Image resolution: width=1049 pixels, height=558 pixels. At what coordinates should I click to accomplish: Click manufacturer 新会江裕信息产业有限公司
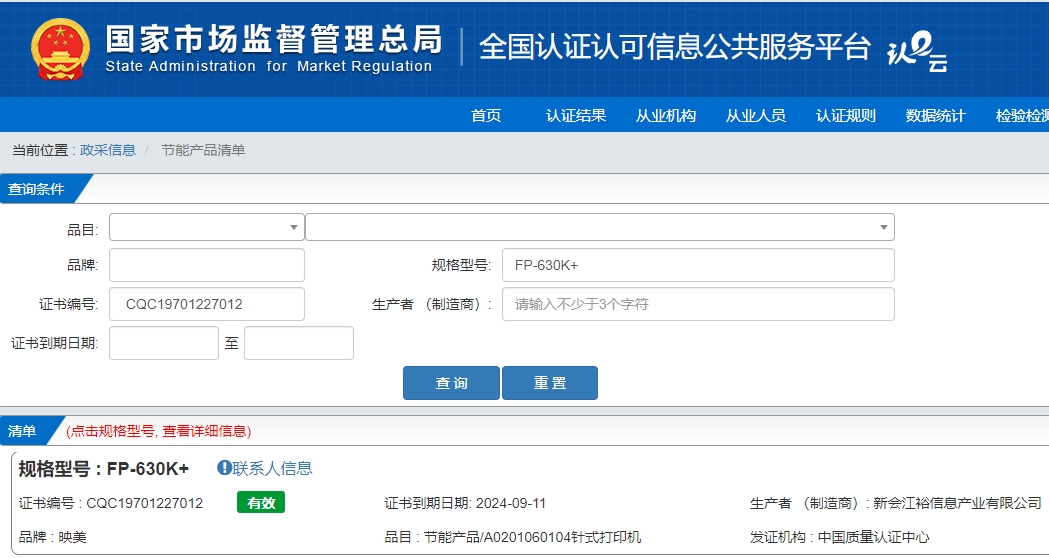[x=957, y=503]
